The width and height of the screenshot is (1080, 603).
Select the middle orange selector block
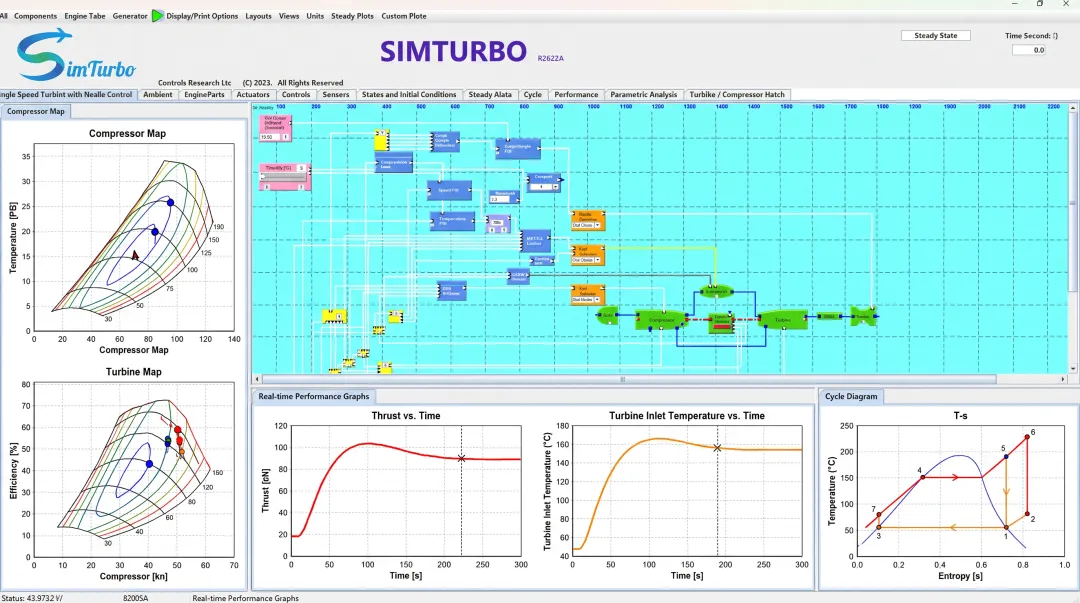tap(588, 255)
